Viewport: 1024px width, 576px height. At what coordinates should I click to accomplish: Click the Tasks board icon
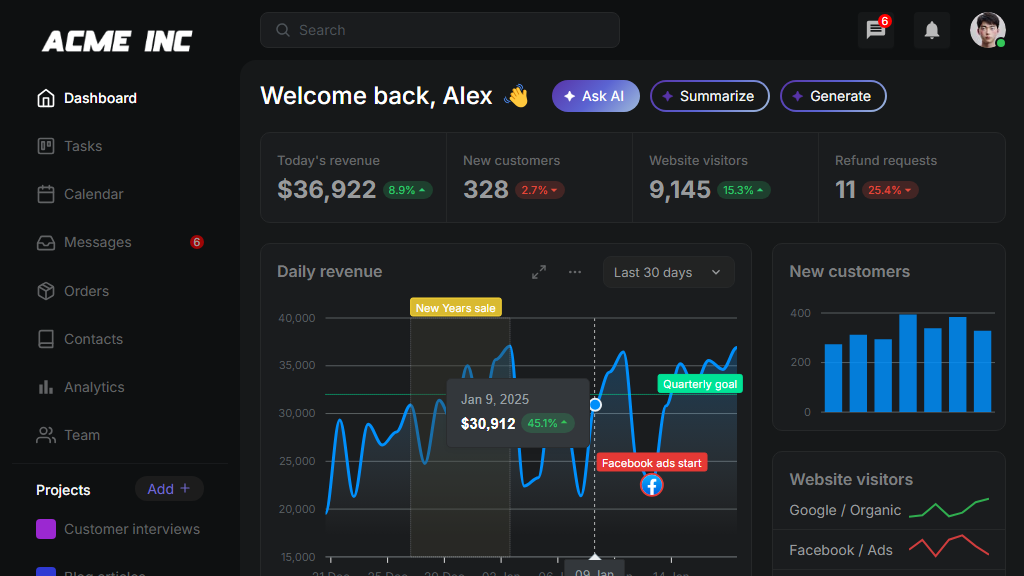pyautogui.click(x=46, y=146)
